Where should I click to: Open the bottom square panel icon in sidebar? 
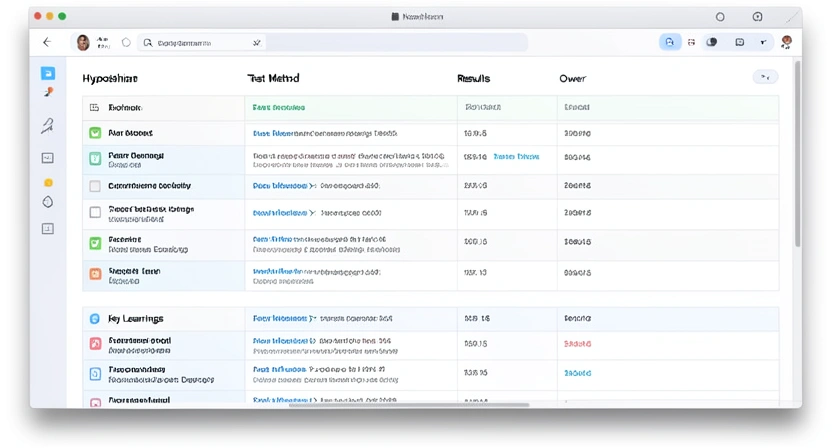point(48,229)
